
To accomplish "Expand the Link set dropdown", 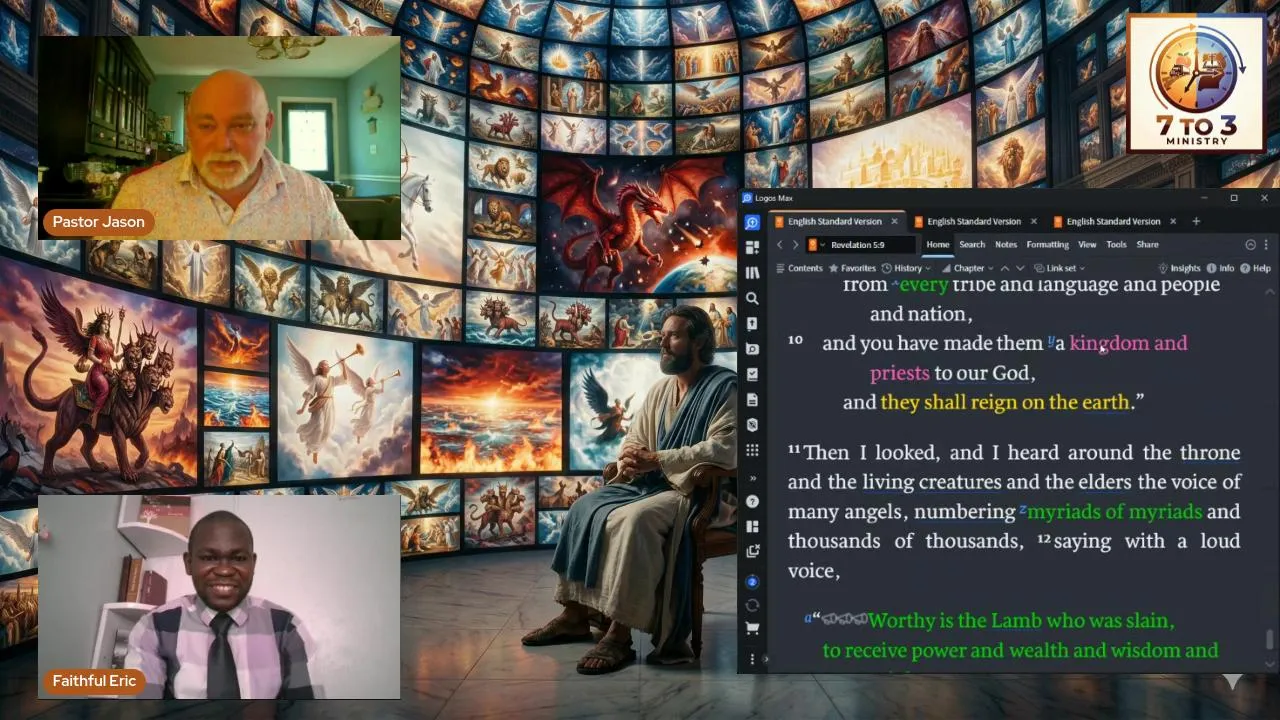I will [1060, 268].
